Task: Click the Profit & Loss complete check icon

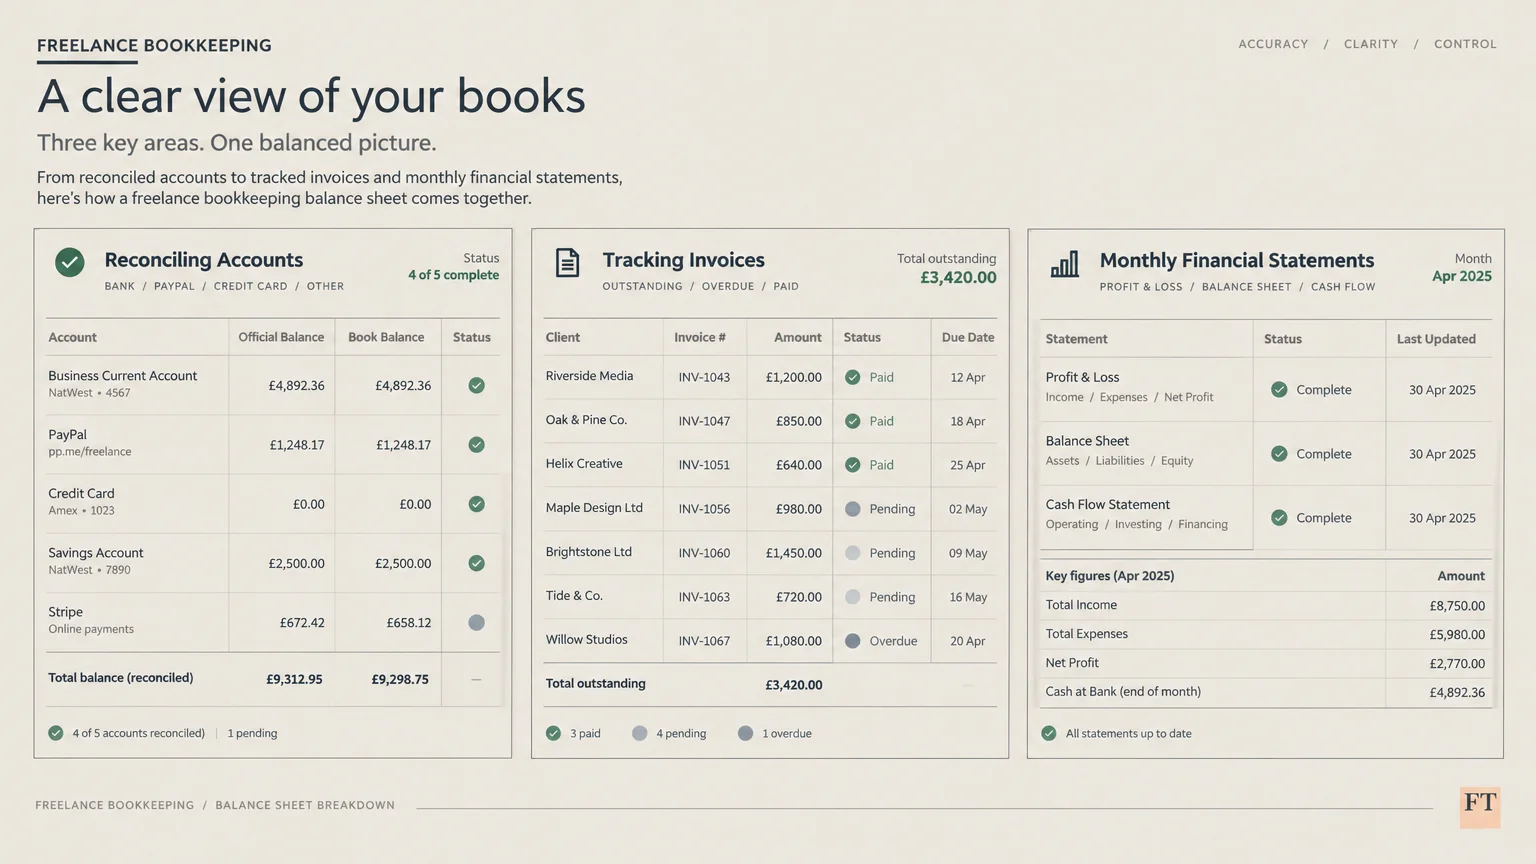Action: (1279, 390)
